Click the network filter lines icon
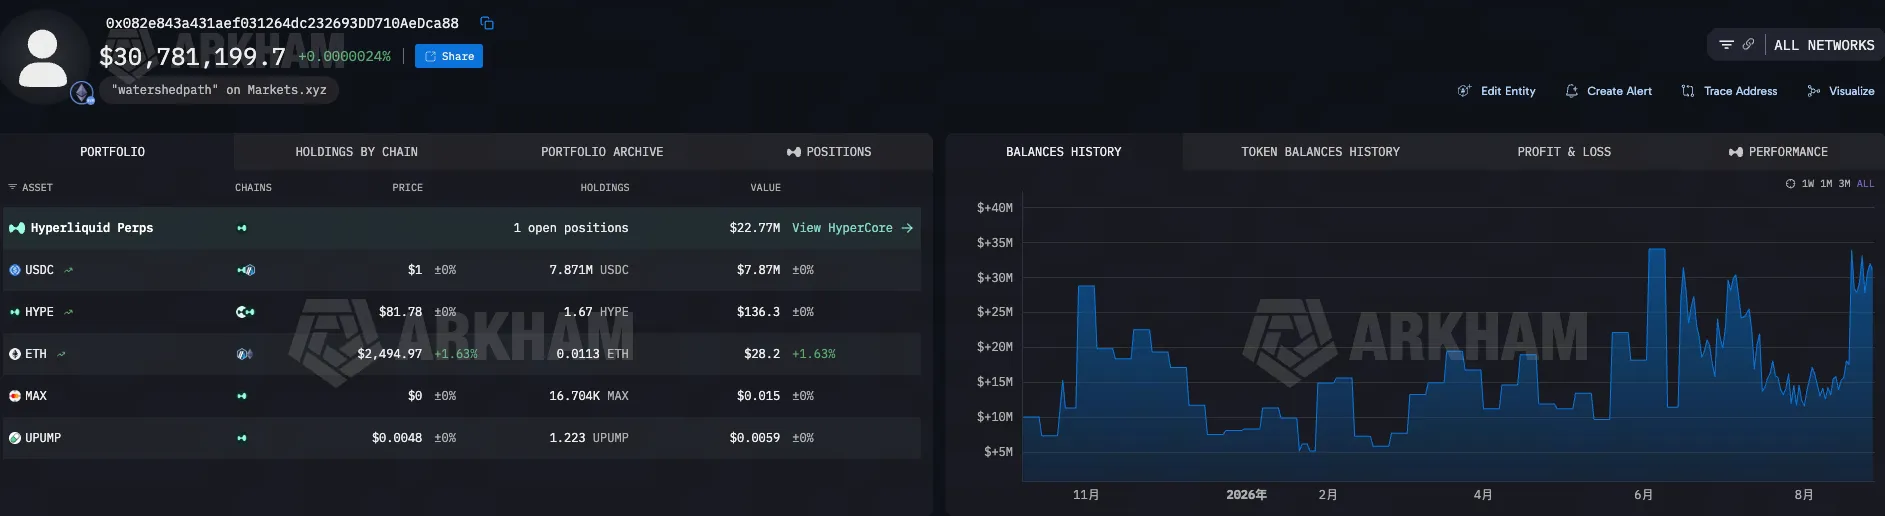1885x516 pixels. click(1726, 45)
